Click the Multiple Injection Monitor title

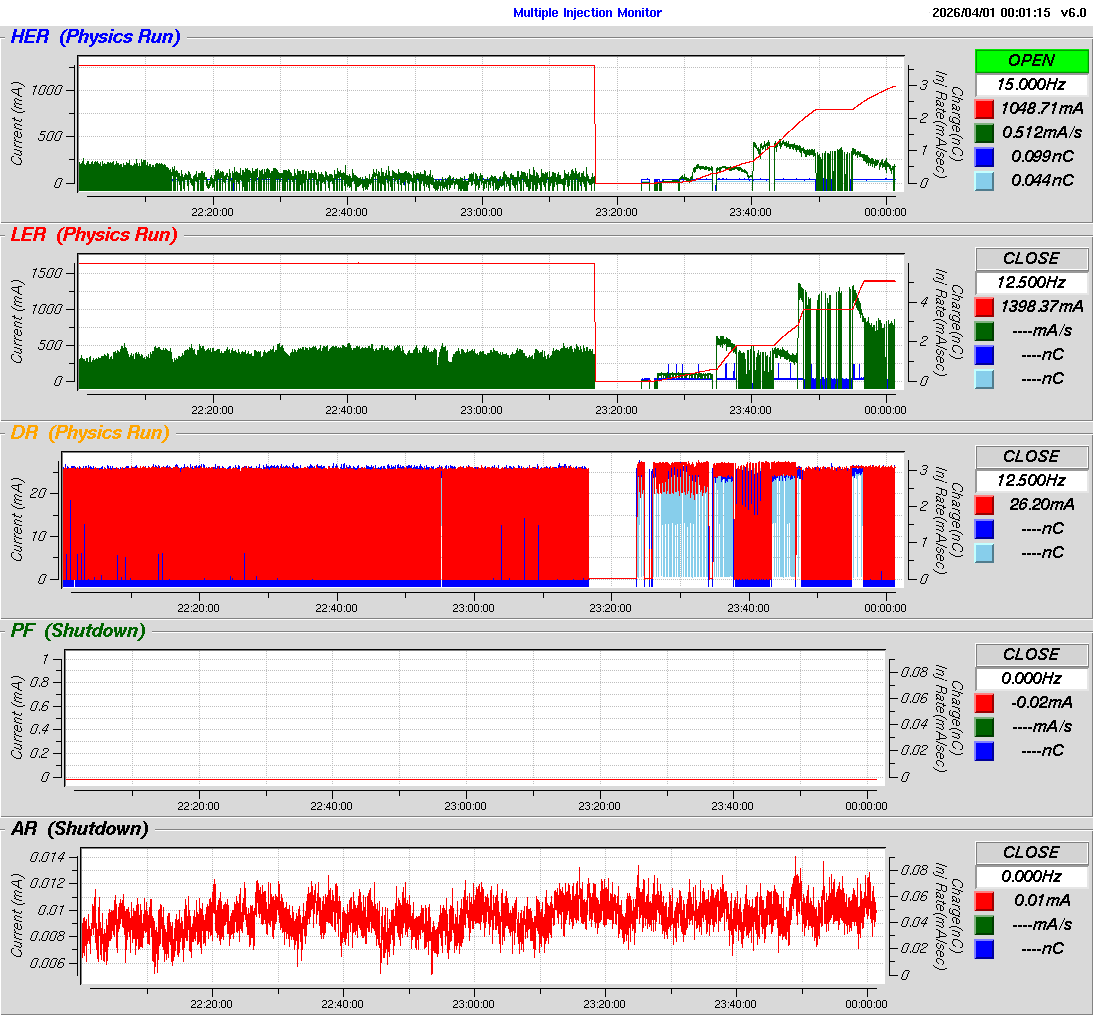pyautogui.click(x=587, y=13)
